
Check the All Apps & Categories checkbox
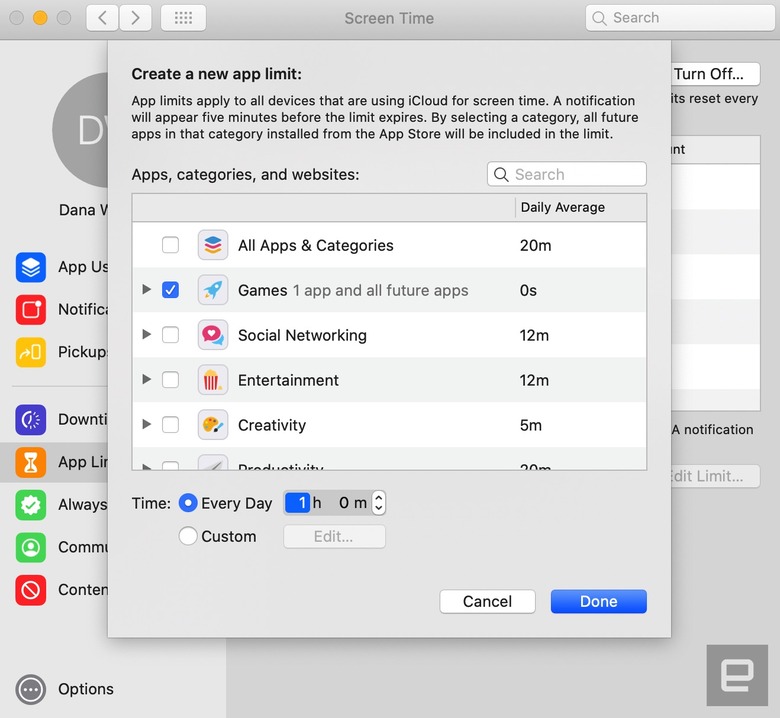[170, 245]
